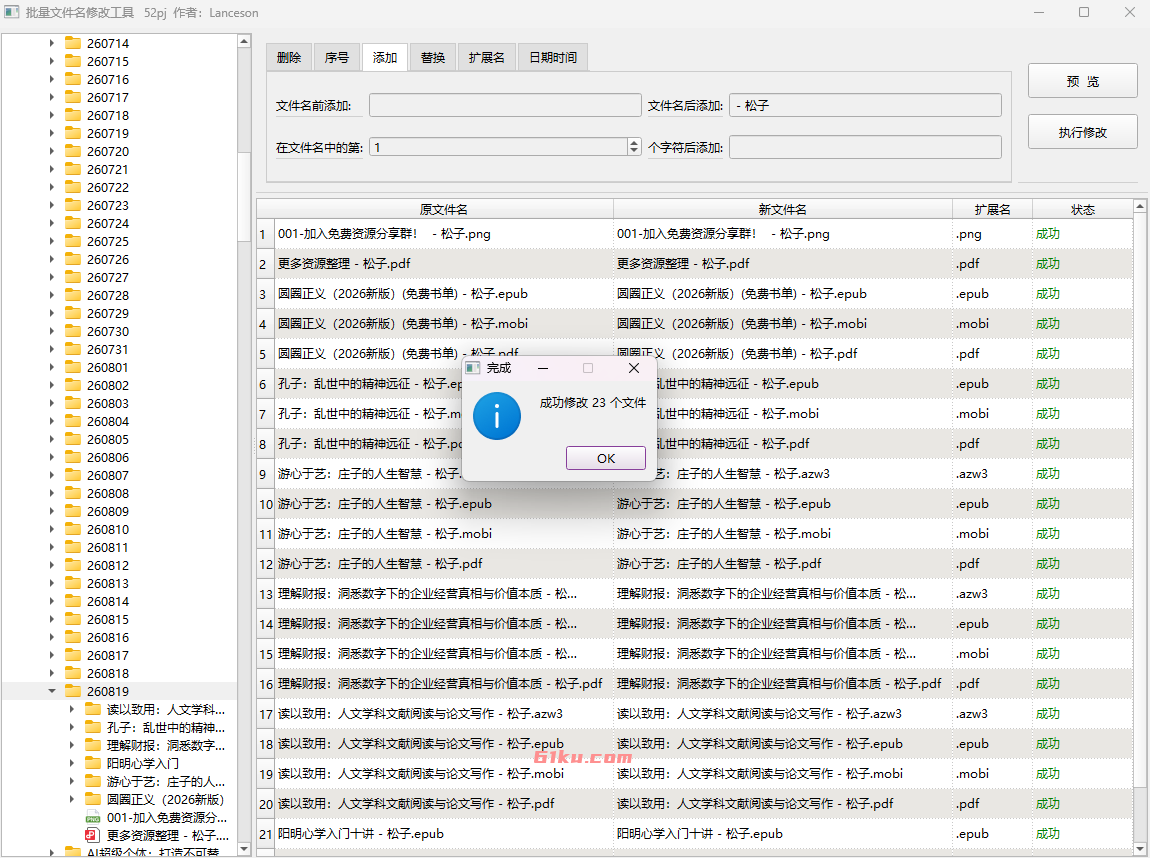Click the folder tree vertical scrollbar thumb
Viewport: 1150px width, 858px height.
point(244,196)
